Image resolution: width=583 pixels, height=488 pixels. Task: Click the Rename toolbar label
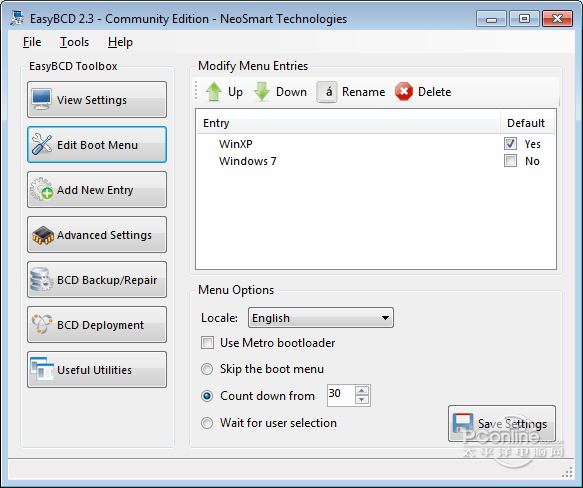tap(364, 92)
